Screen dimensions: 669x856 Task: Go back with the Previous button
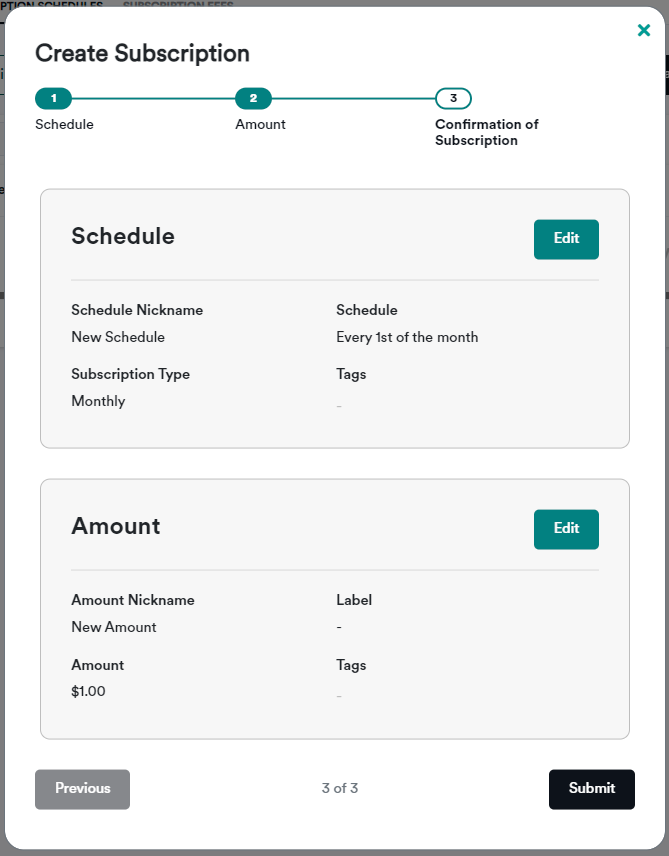point(82,789)
